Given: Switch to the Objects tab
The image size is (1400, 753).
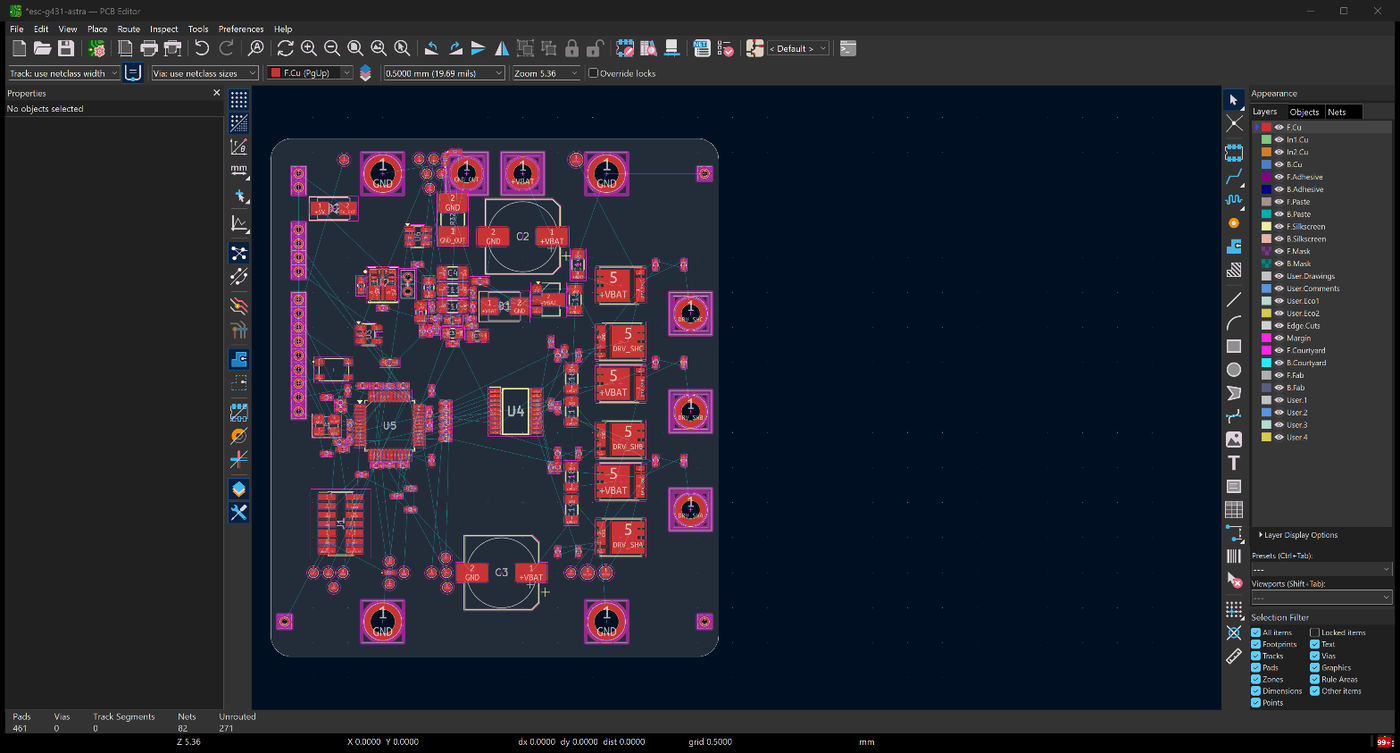Looking at the screenshot, I should coord(1304,112).
